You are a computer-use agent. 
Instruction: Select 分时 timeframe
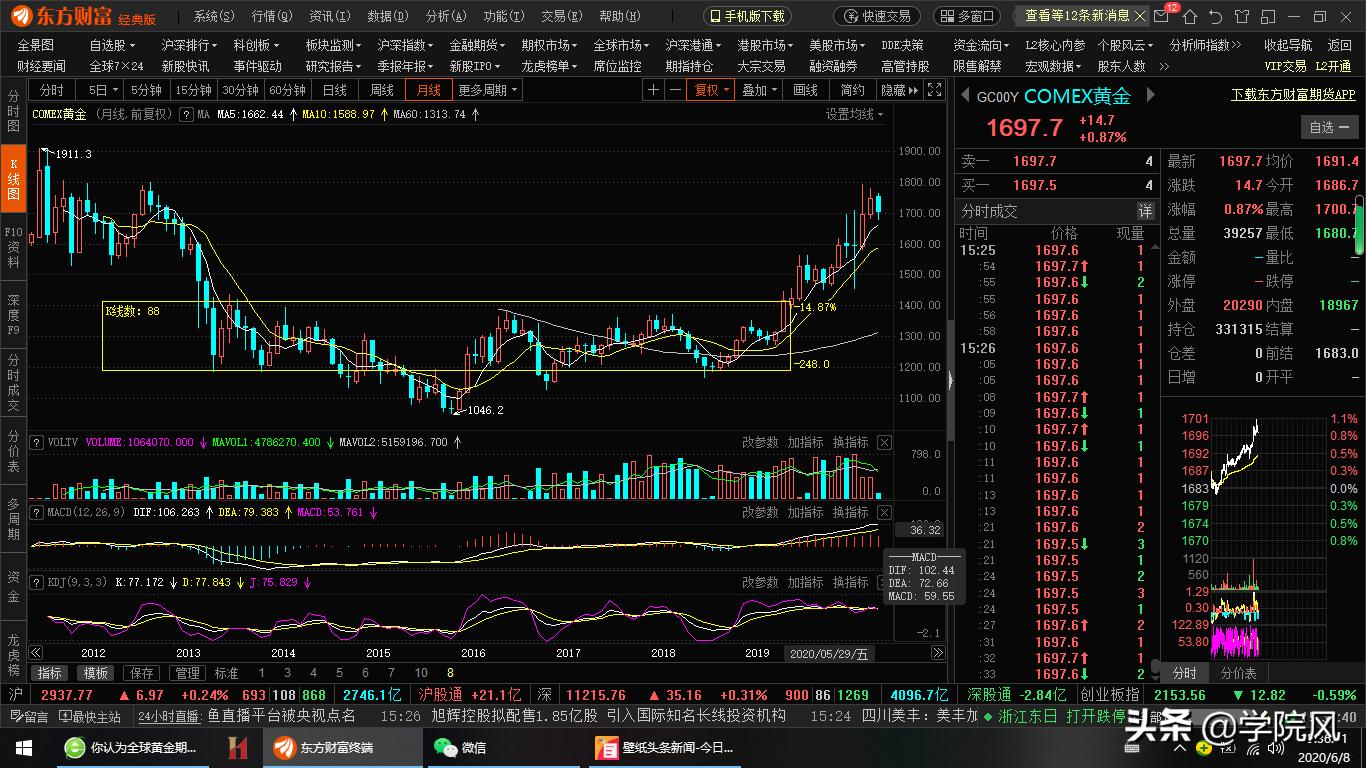coord(51,90)
